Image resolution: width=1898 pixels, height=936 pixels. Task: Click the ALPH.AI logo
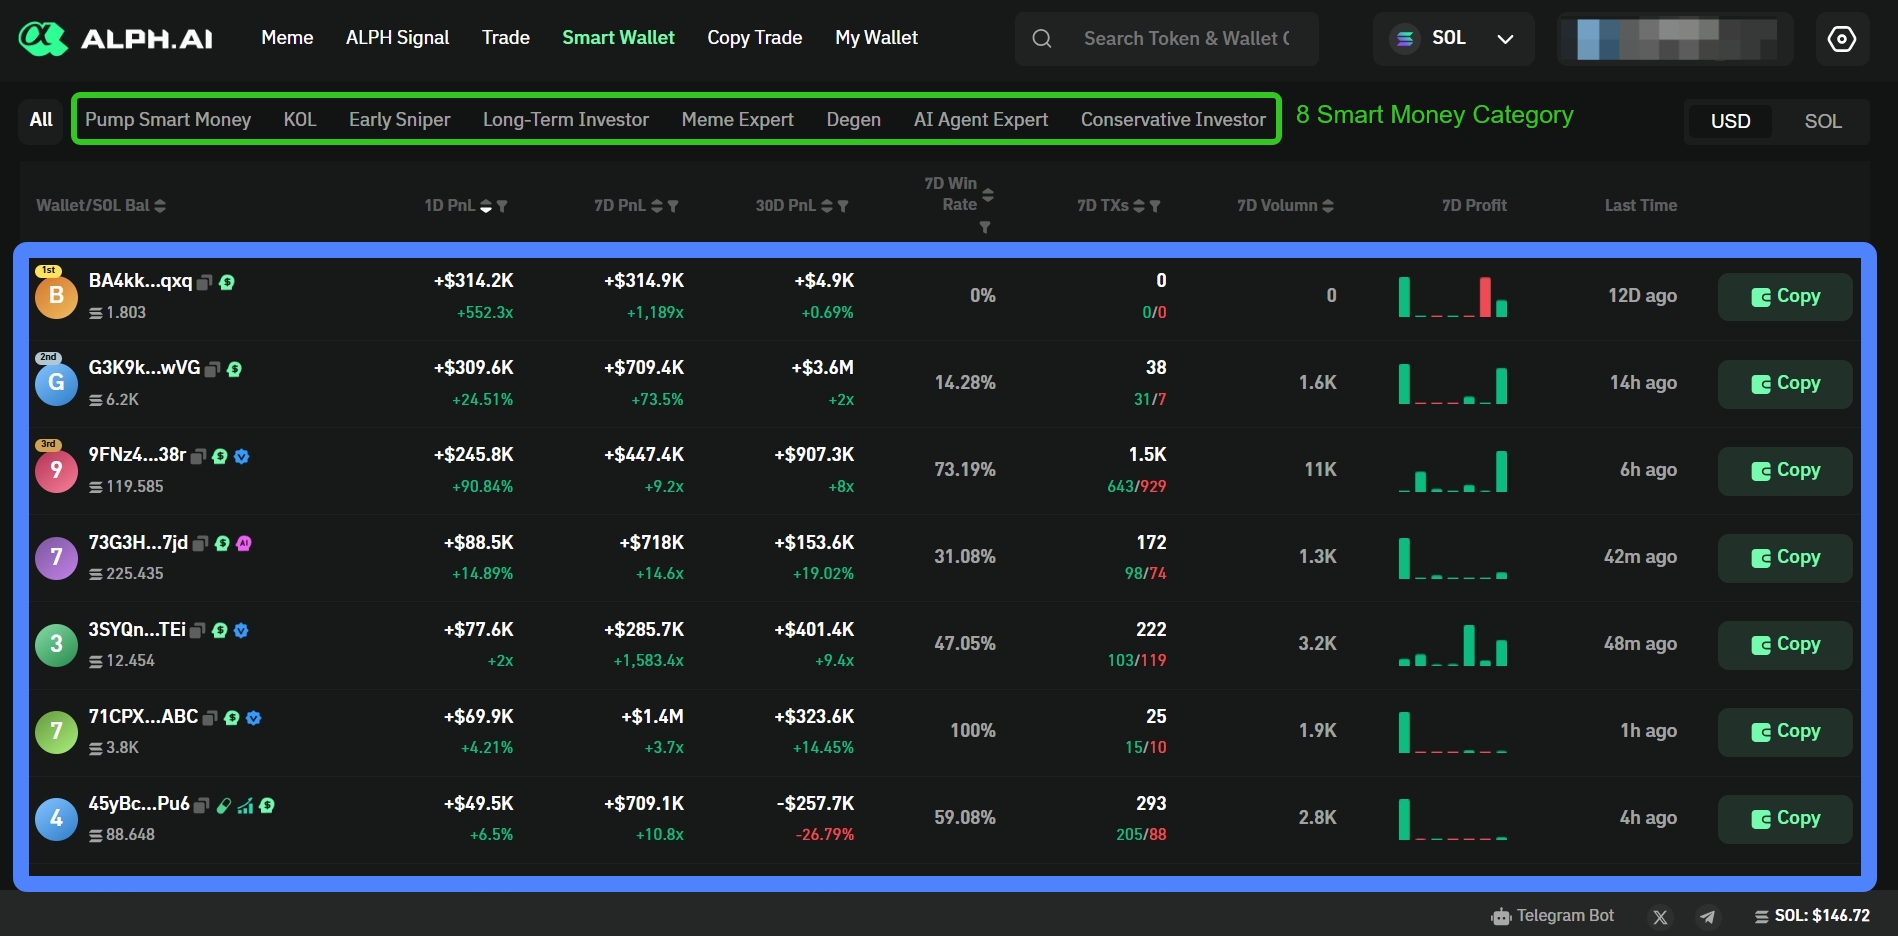point(116,39)
